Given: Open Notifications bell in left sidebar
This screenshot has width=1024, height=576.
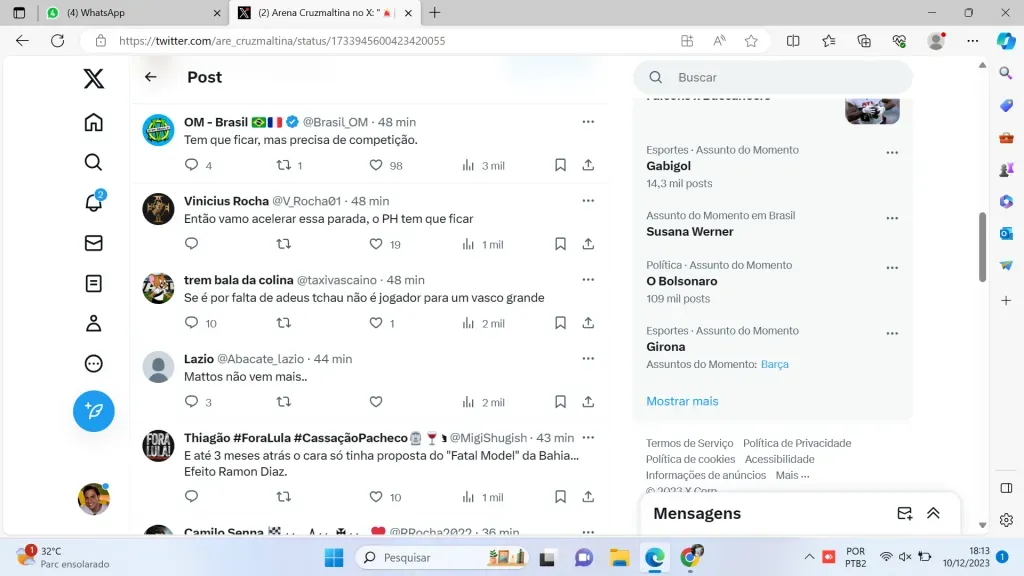Looking at the screenshot, I should 93,202.
